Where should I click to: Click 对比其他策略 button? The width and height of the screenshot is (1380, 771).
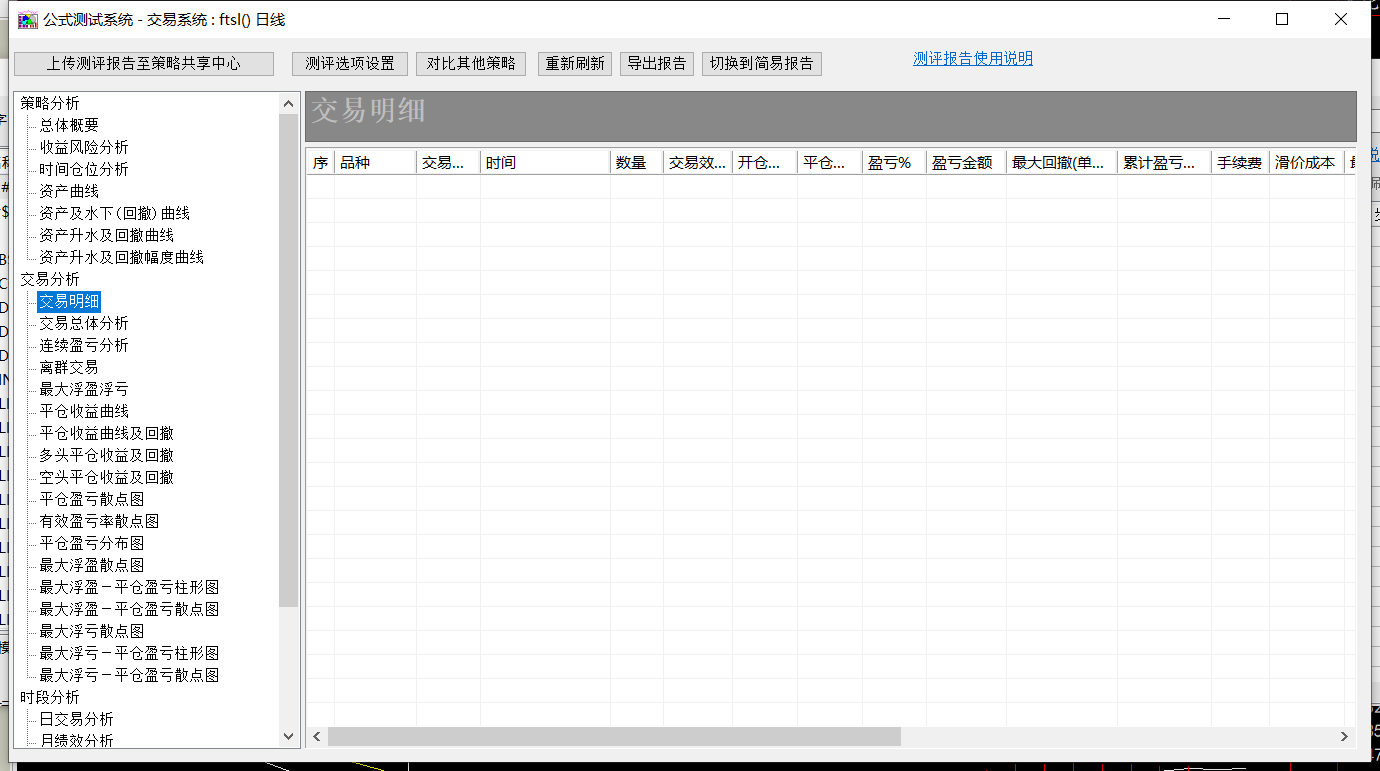471,63
